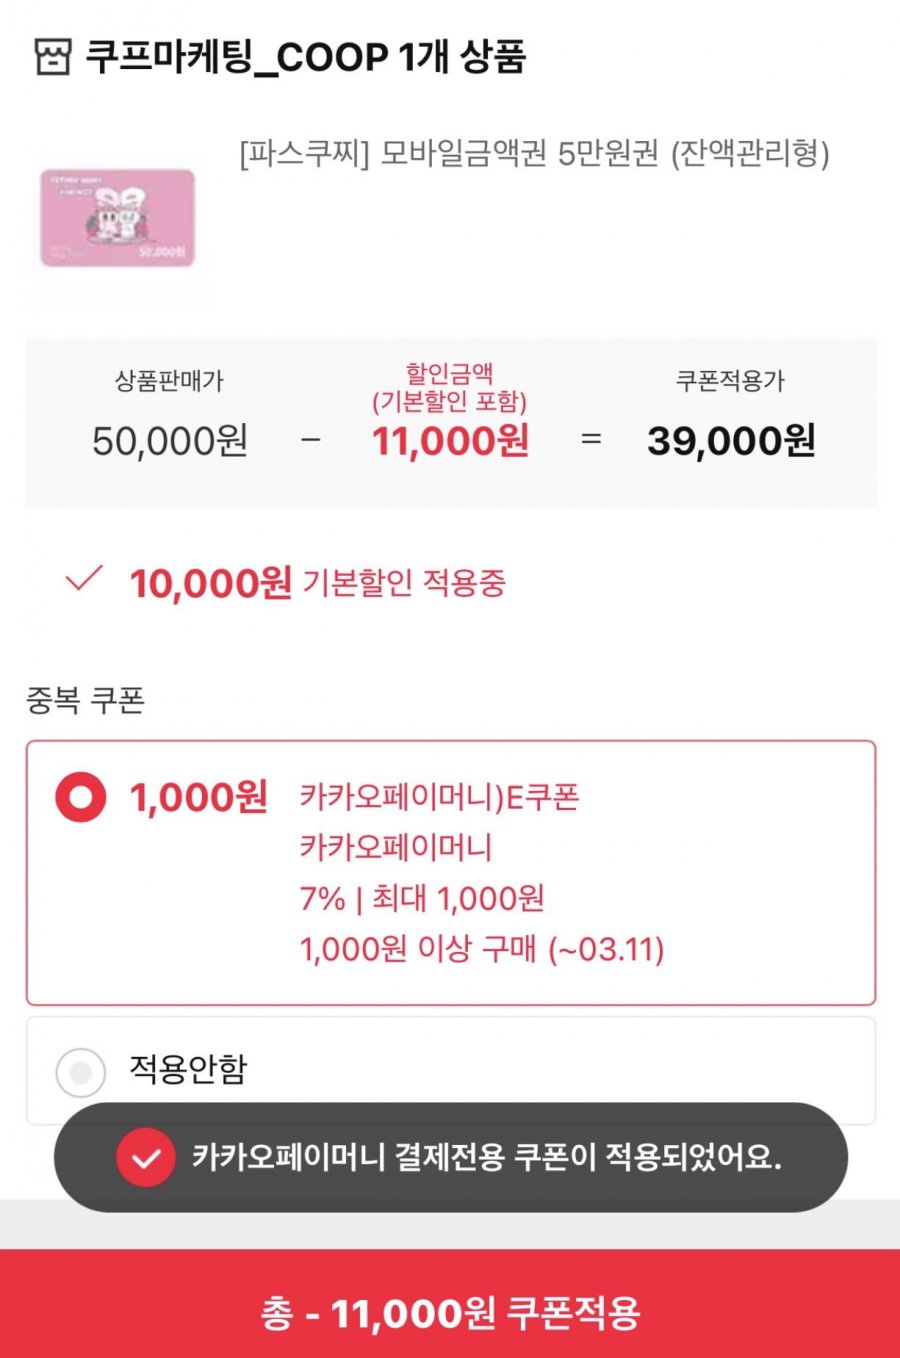Screen dimensions: 900x1358
Task: Open the 파스쿠찌 모바일금액권 5만원권 product title
Action: point(534,153)
